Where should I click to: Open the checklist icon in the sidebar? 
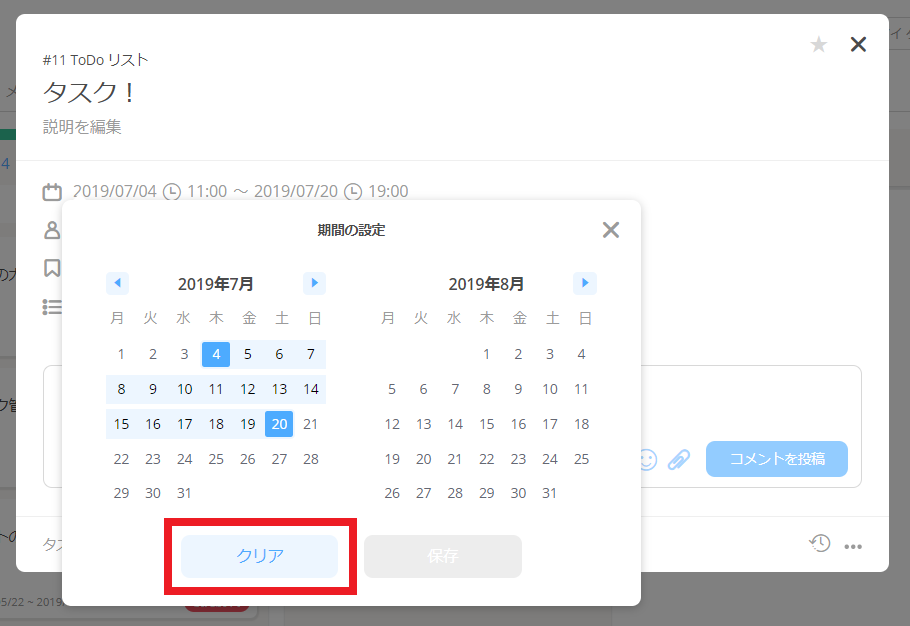coord(51,306)
